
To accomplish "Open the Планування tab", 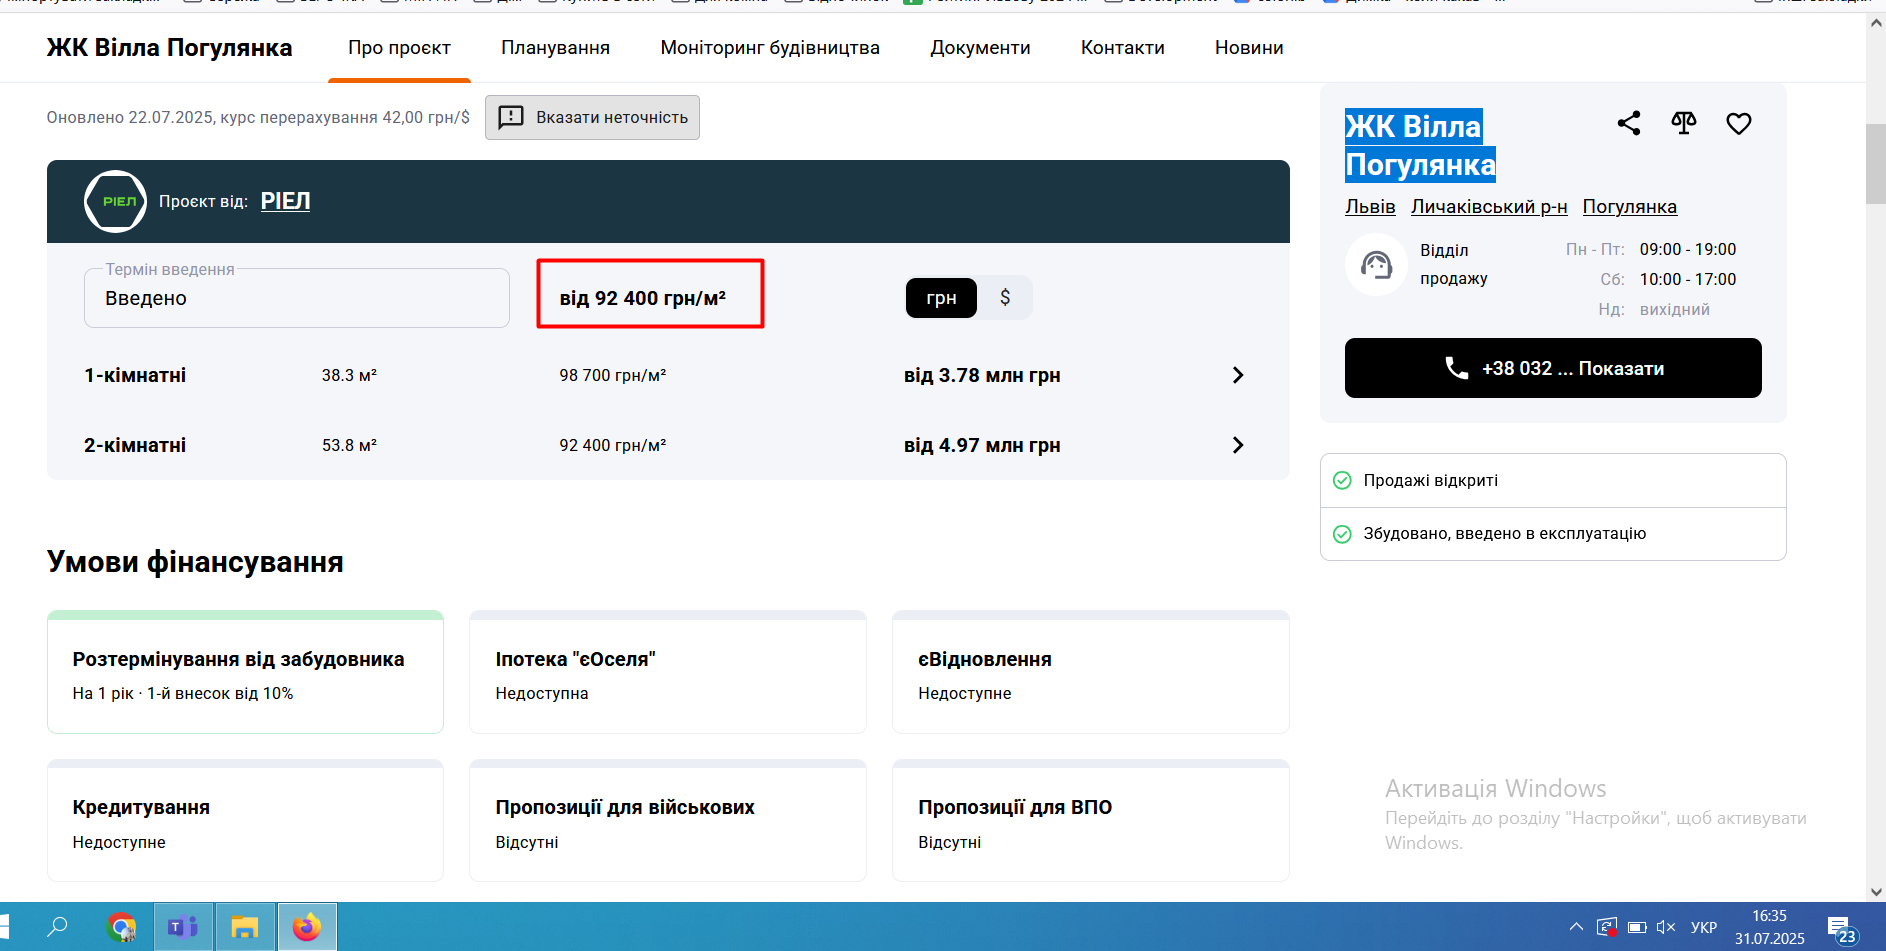I will (555, 48).
